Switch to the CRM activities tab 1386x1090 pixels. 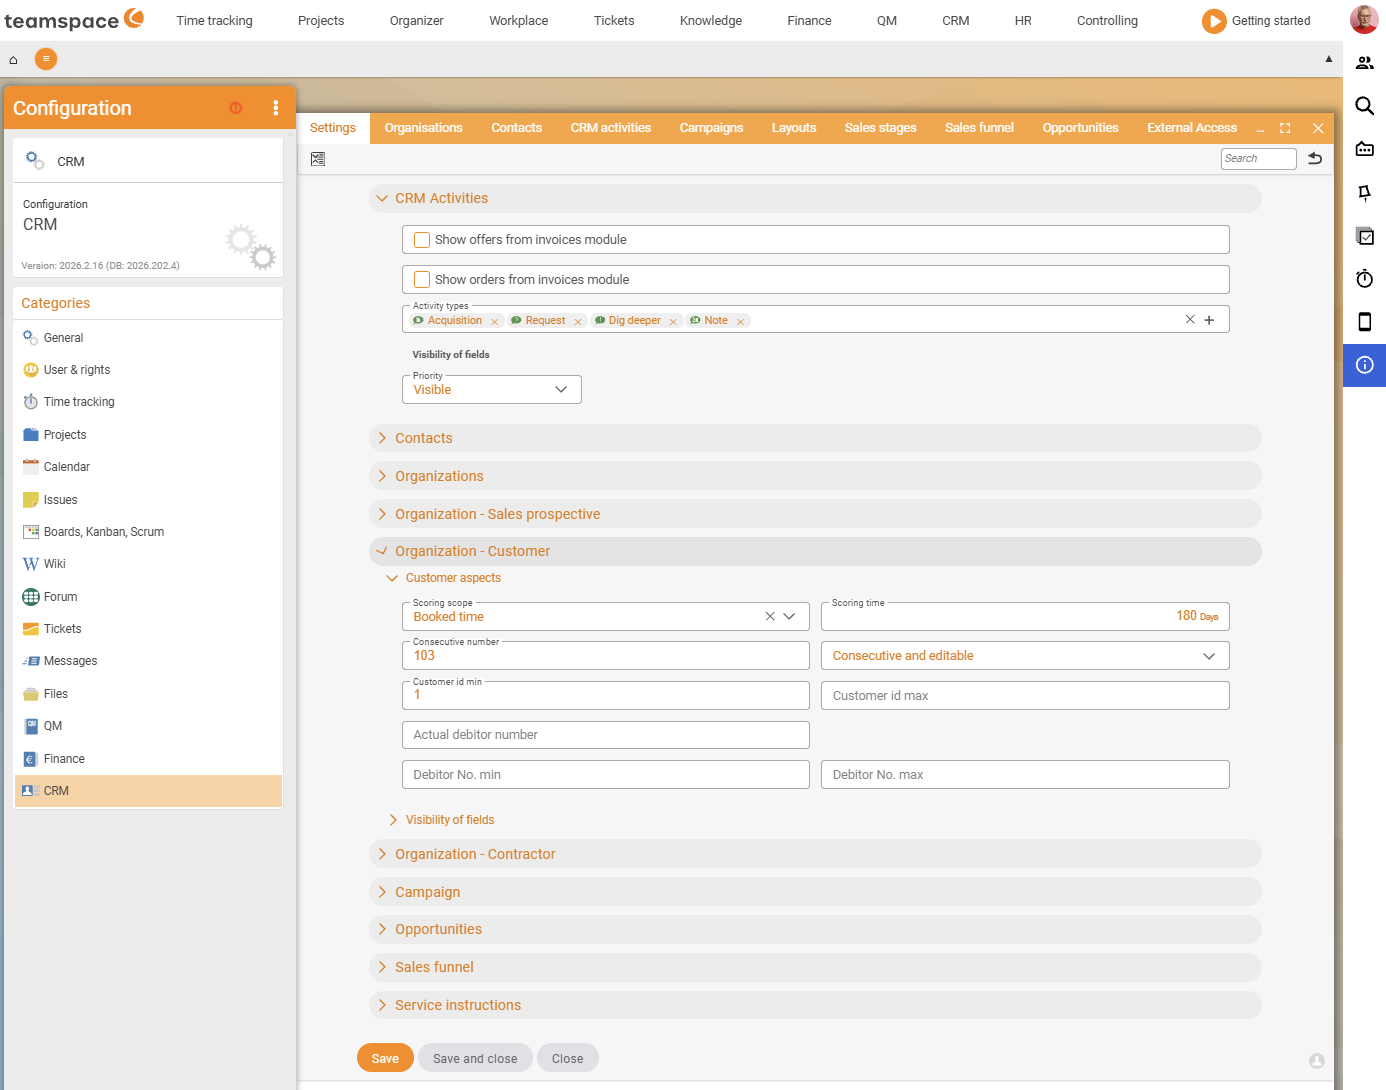click(x=611, y=128)
